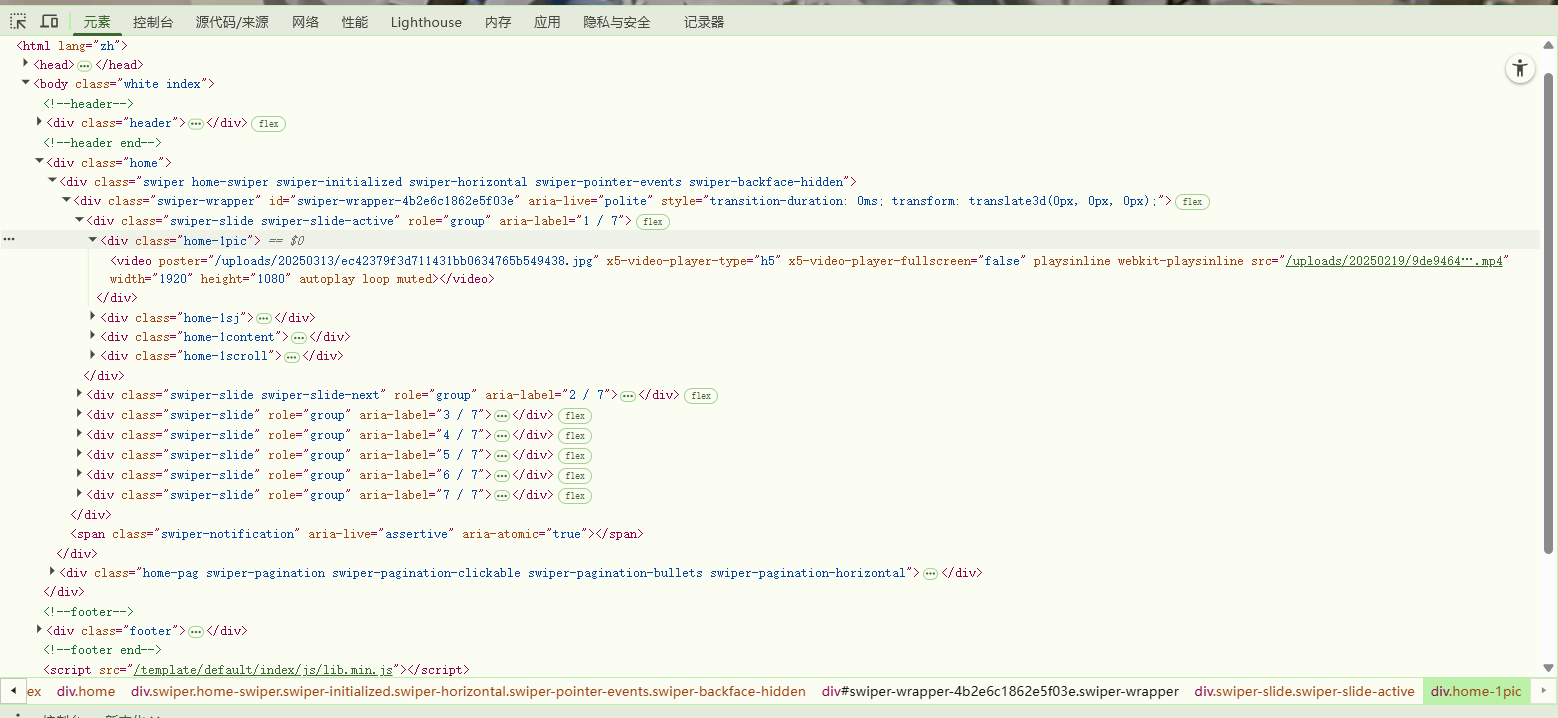Image resolution: width=1558 pixels, height=718 pixels.
Task: Expand the home-1sj div node
Action: click(93, 317)
